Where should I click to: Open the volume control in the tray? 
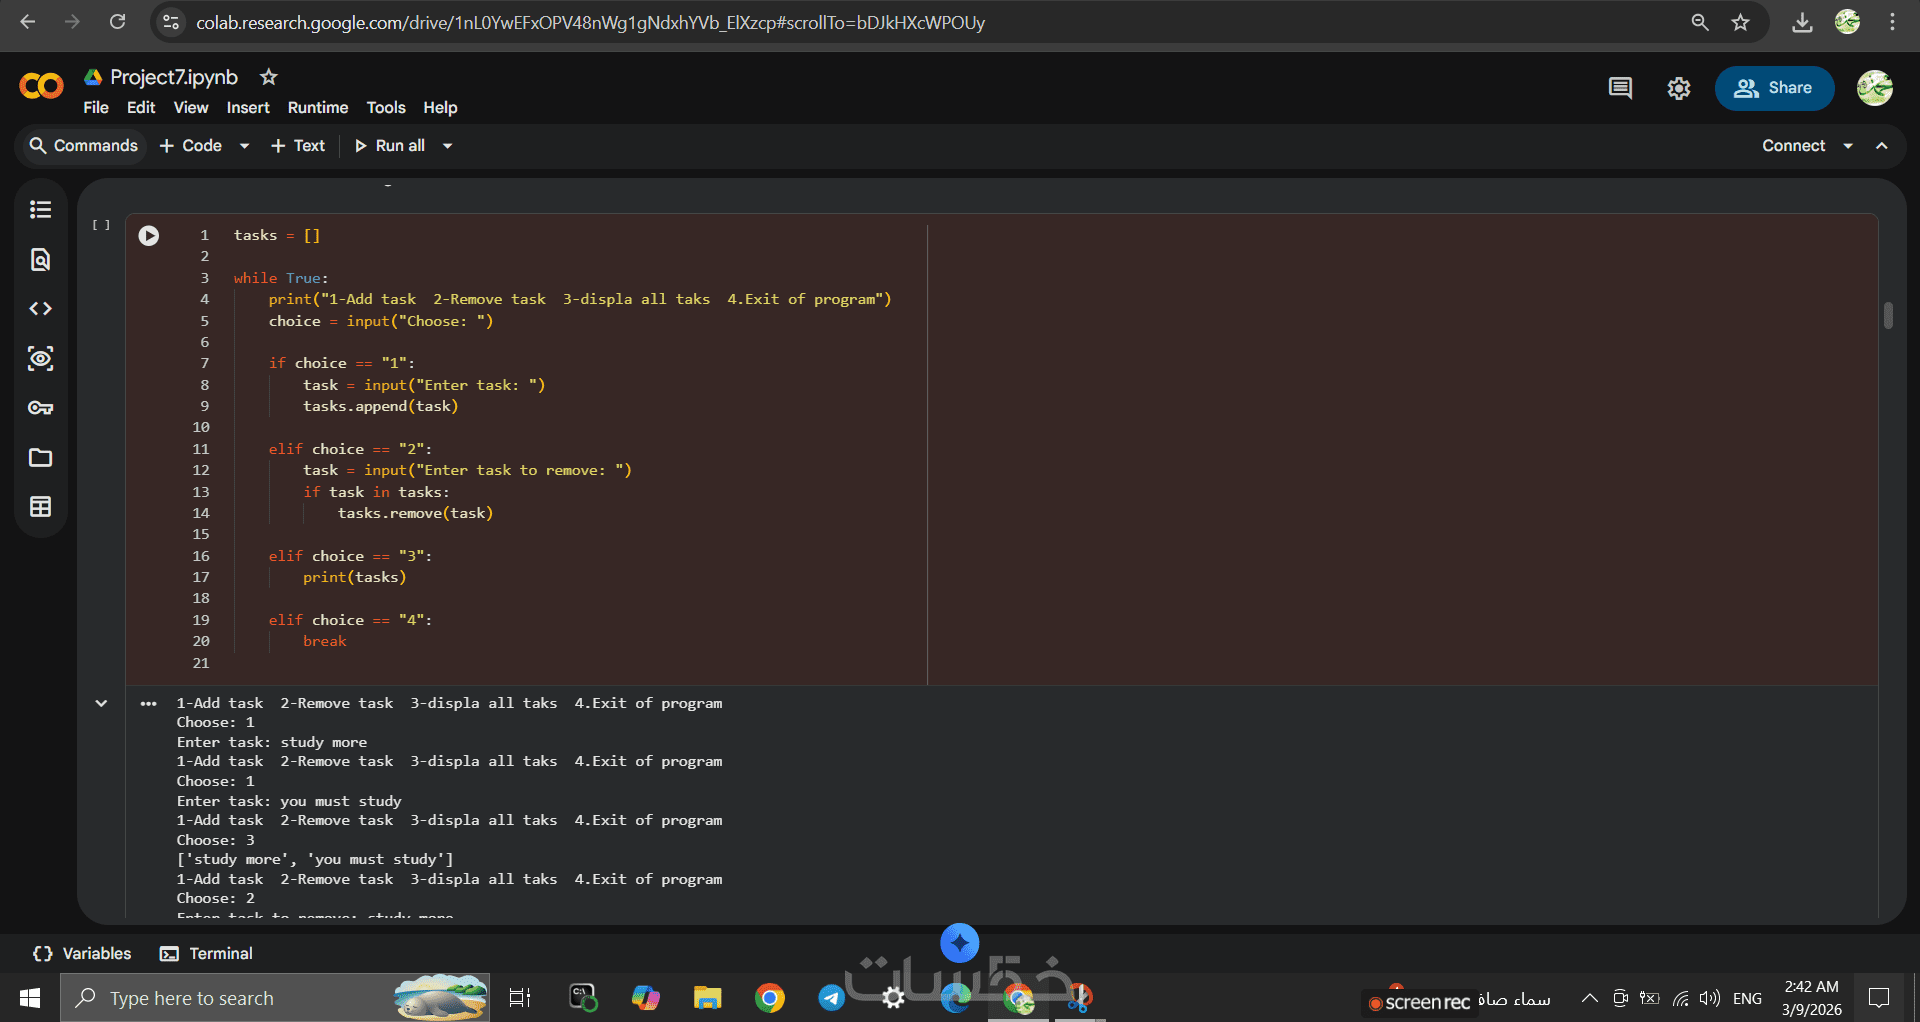1710,998
